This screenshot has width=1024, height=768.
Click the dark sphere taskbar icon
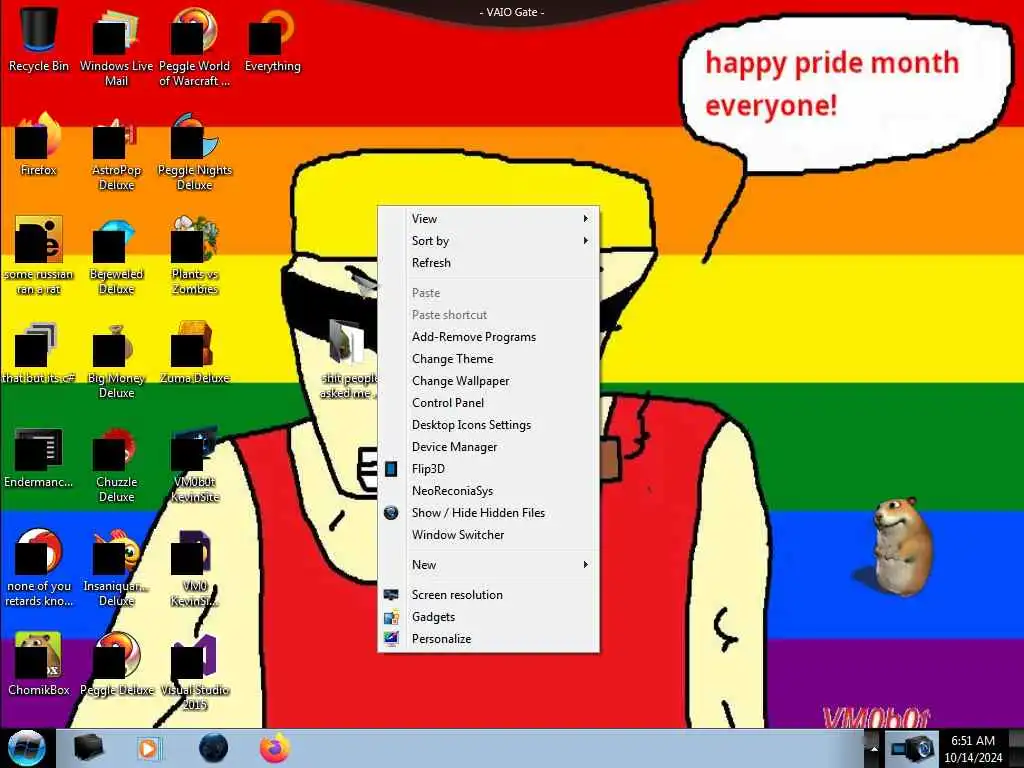[x=213, y=748]
